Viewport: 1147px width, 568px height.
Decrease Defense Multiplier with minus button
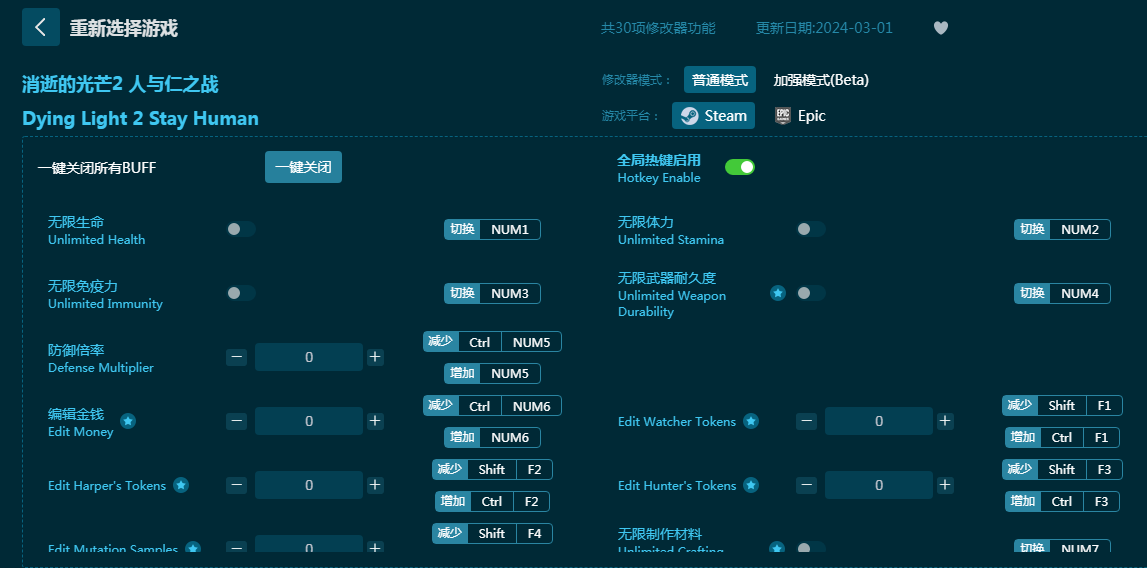tap(236, 357)
